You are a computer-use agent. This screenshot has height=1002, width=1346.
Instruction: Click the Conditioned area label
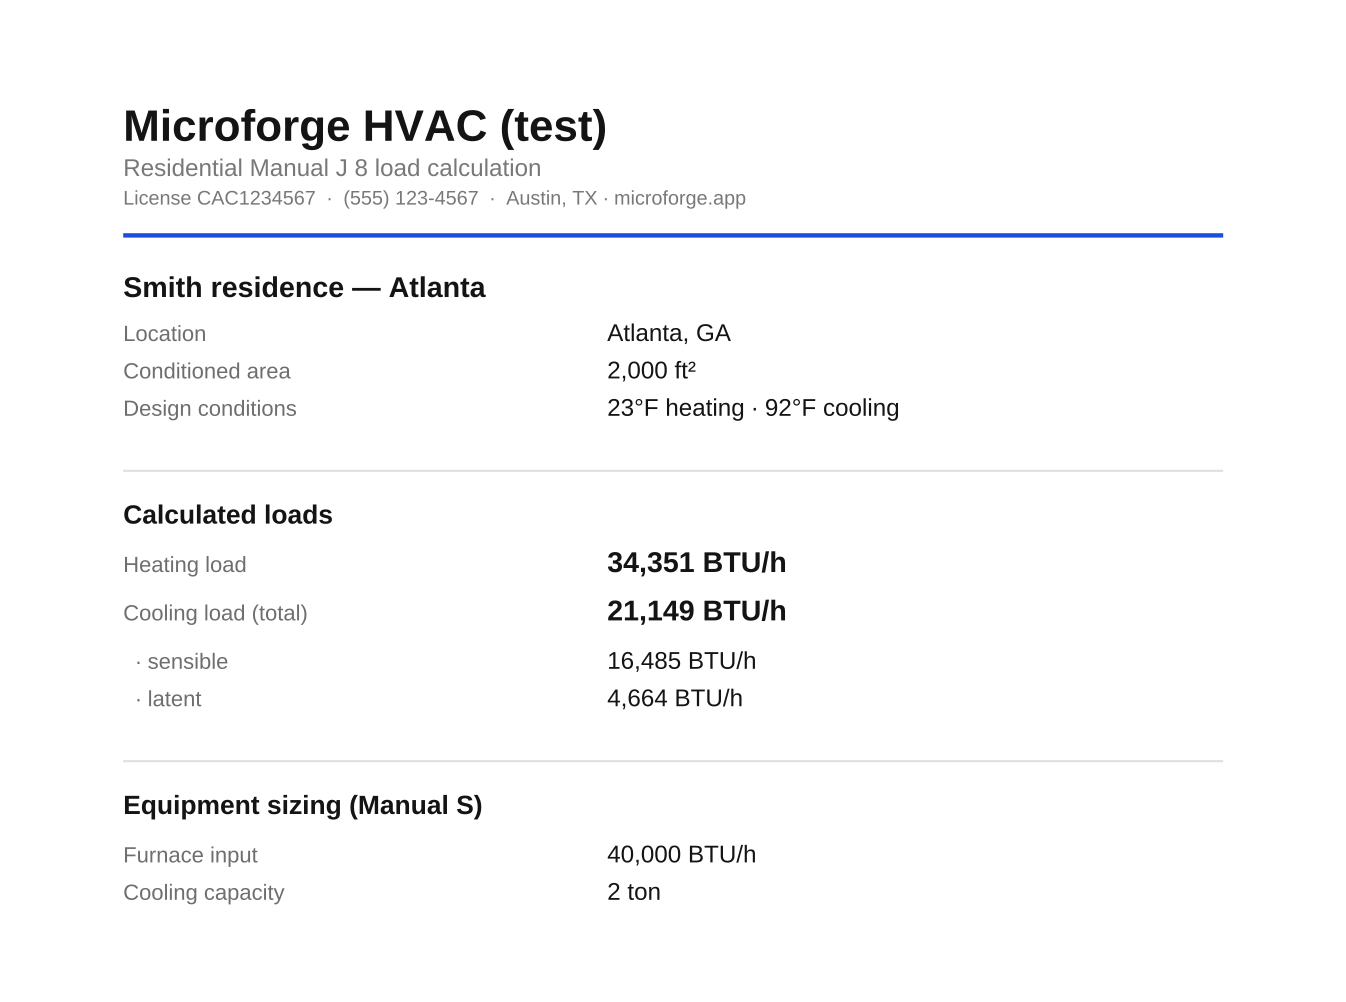207,371
